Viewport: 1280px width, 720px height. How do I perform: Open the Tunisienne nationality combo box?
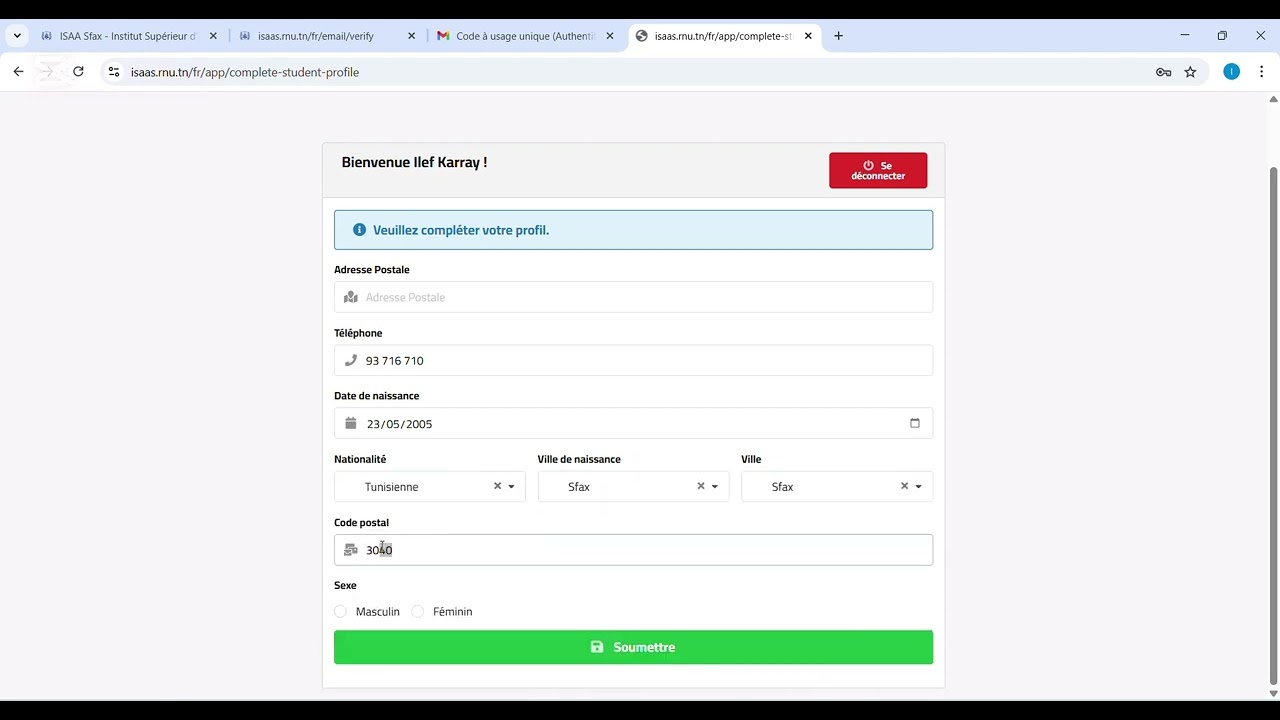(430, 486)
